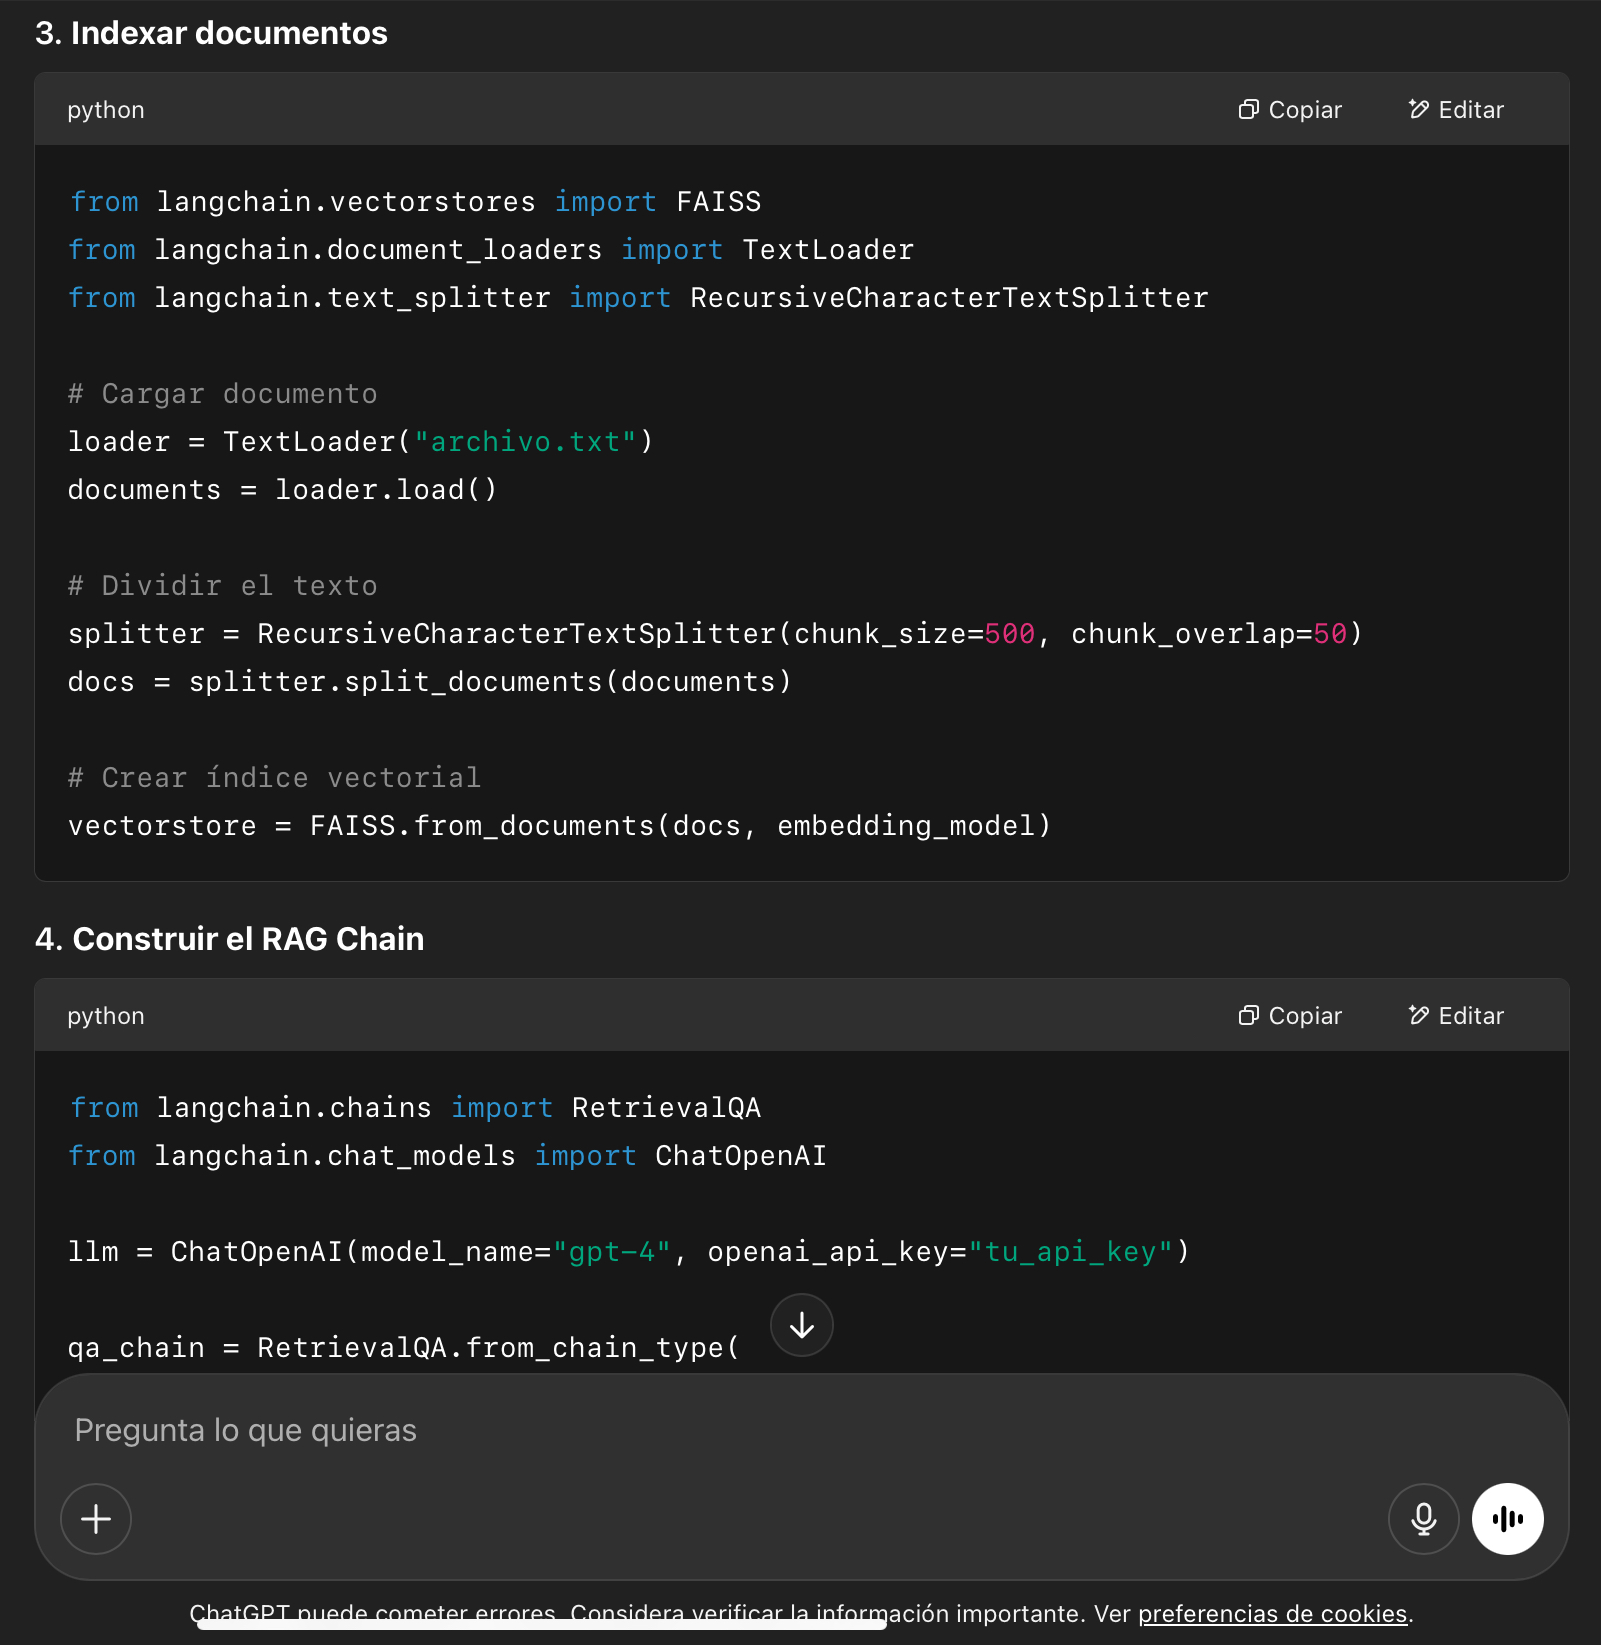
Task: Click the '4. Construir el RAG Chain' heading
Action: pyautogui.click(x=229, y=939)
